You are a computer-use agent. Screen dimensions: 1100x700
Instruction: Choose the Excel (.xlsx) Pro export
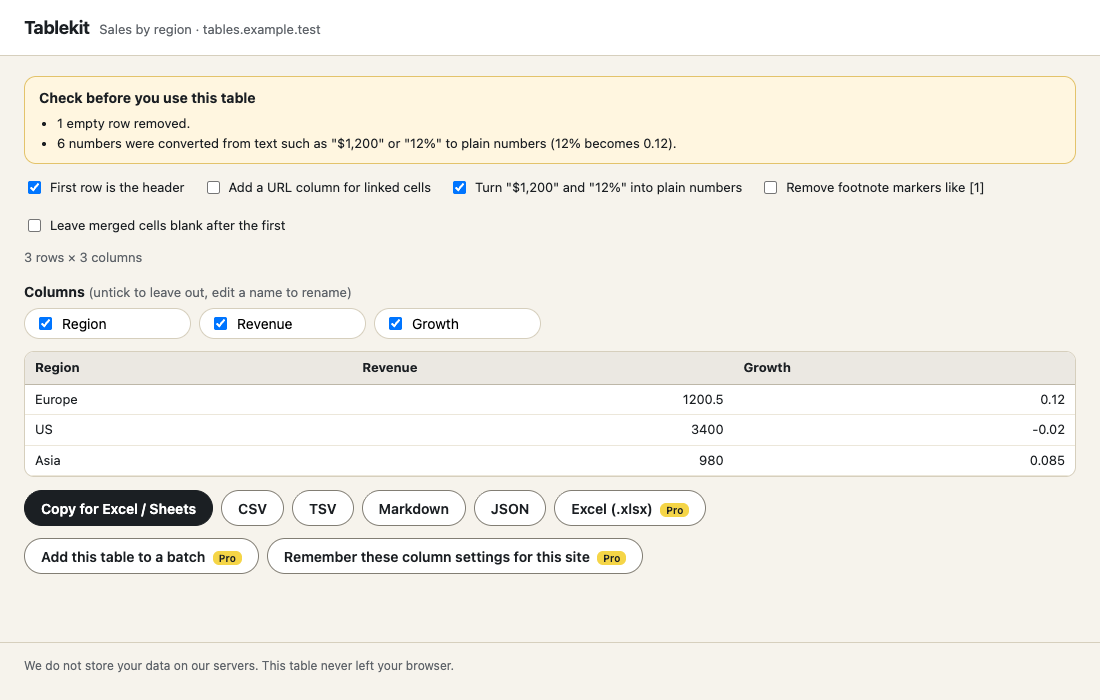[630, 509]
